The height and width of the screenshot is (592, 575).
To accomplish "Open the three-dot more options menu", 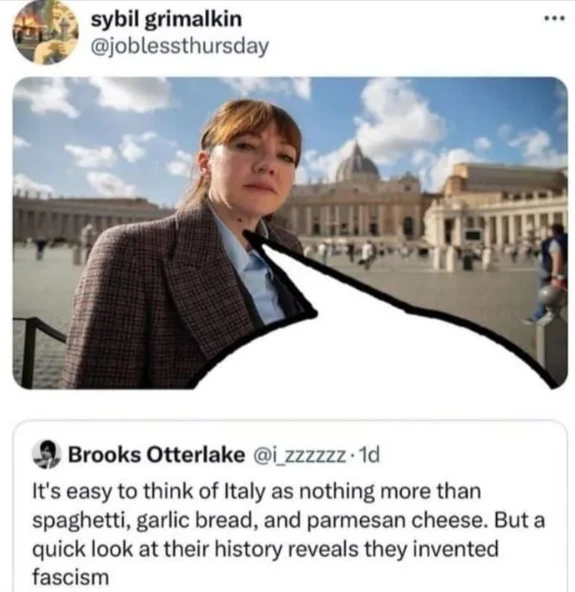I will (x=555, y=18).
